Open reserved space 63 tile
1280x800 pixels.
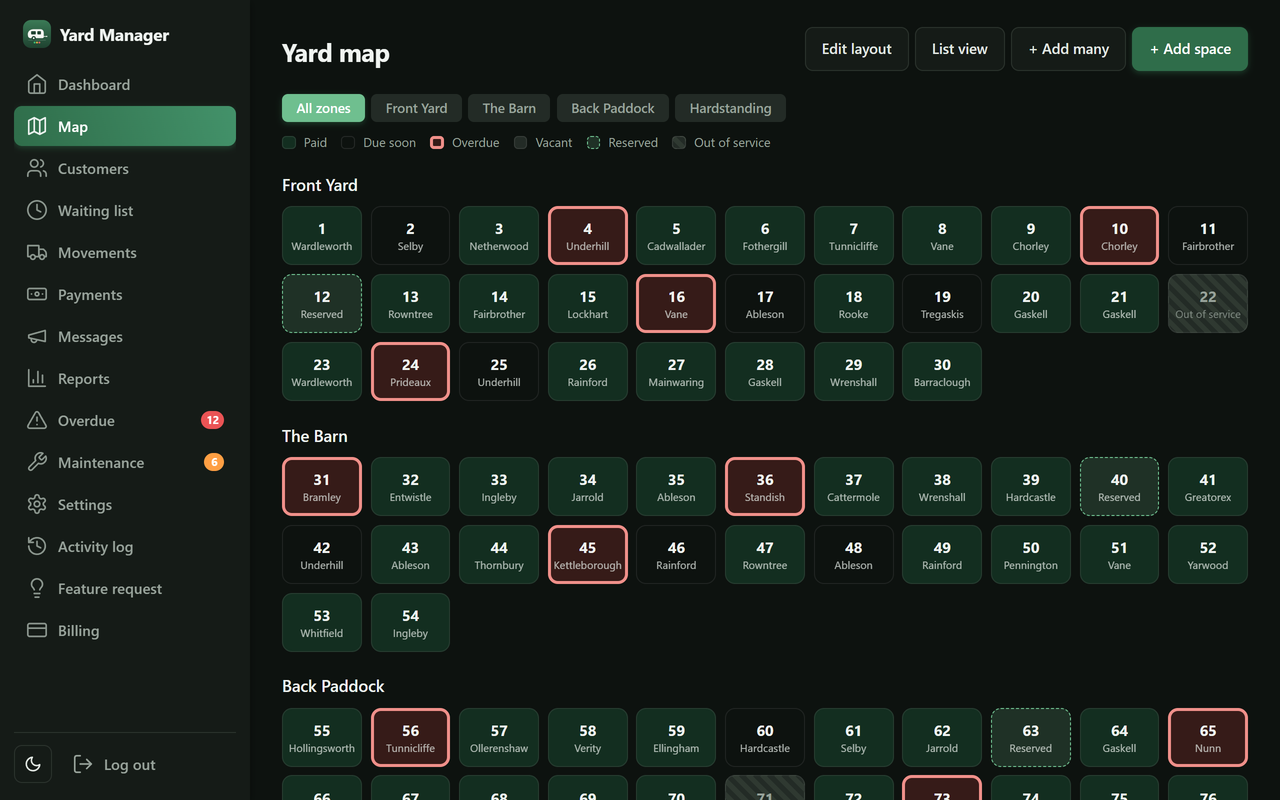point(1031,738)
